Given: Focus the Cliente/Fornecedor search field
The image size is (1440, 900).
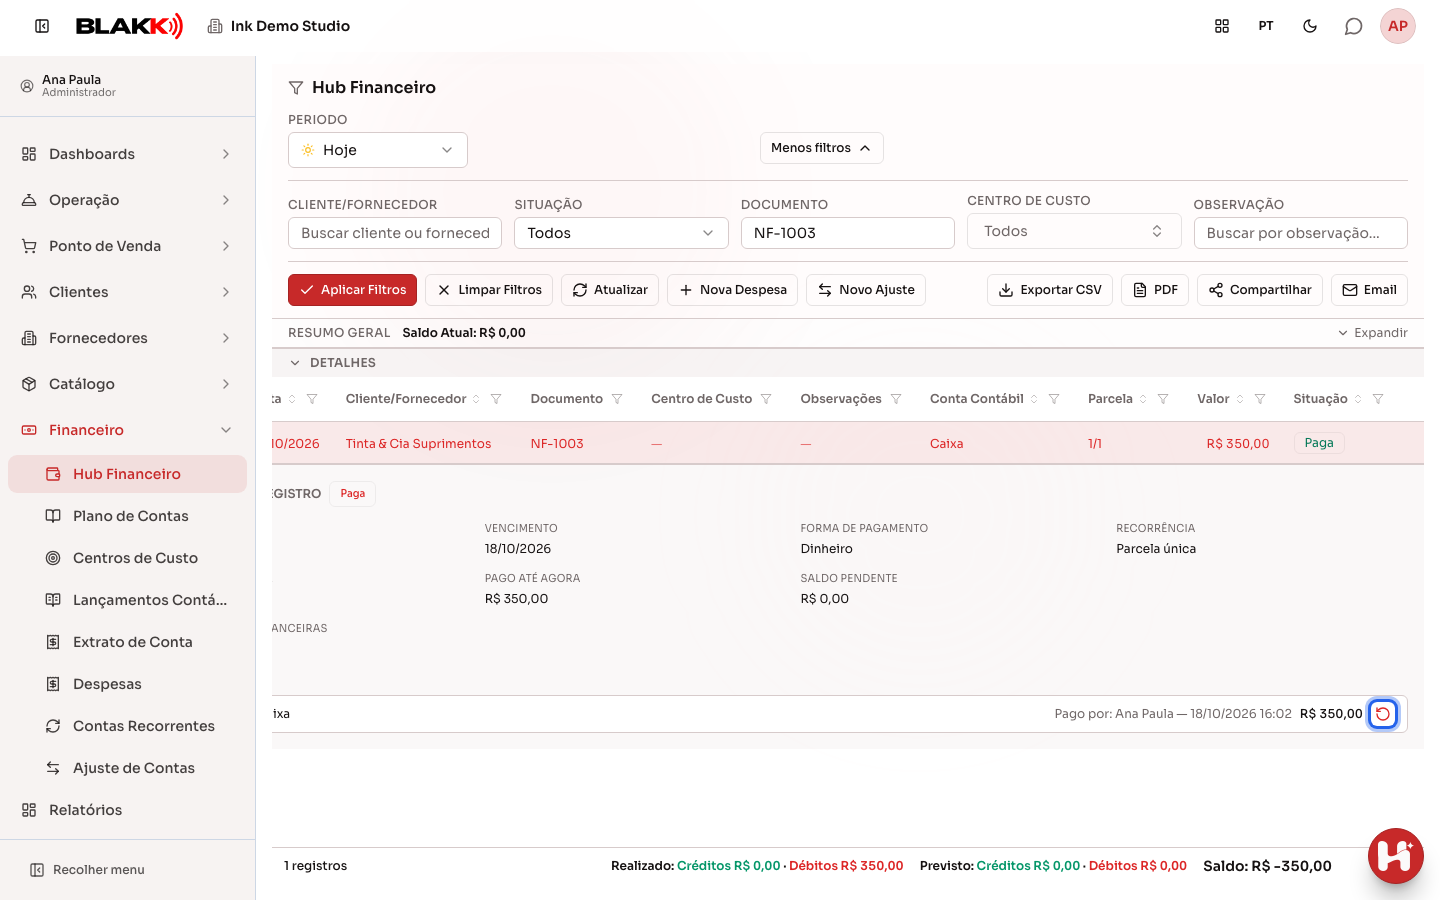Looking at the screenshot, I should [x=395, y=233].
